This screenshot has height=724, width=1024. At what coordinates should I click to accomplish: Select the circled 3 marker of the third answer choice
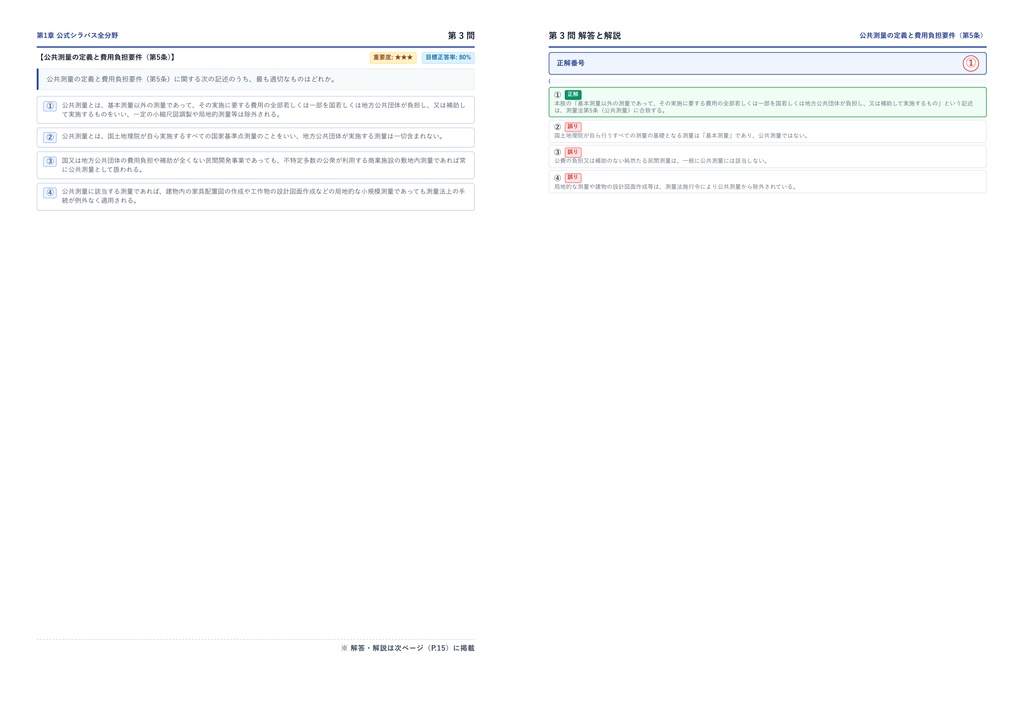(x=50, y=161)
